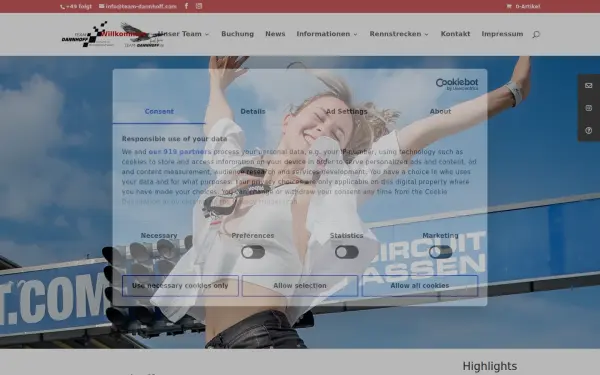Viewport: 600px width, 375px height.
Task: Enable the Marketing cookie toggle
Action: tap(440, 252)
